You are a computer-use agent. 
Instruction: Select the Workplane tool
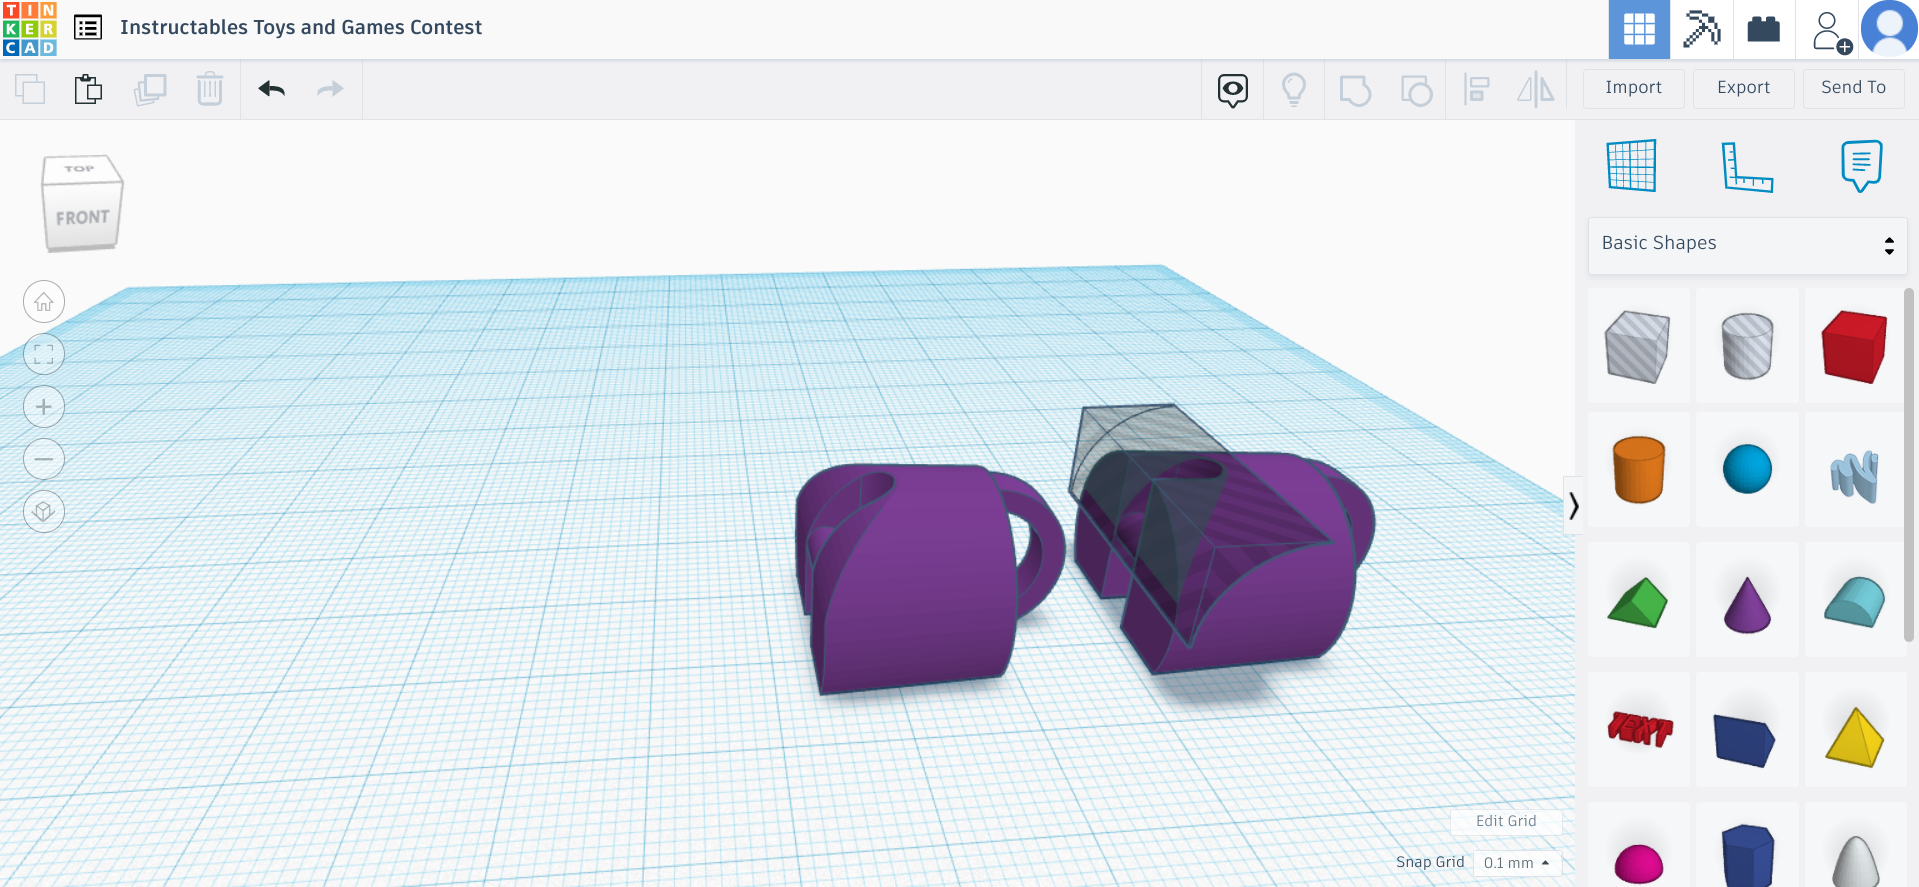(x=1632, y=165)
